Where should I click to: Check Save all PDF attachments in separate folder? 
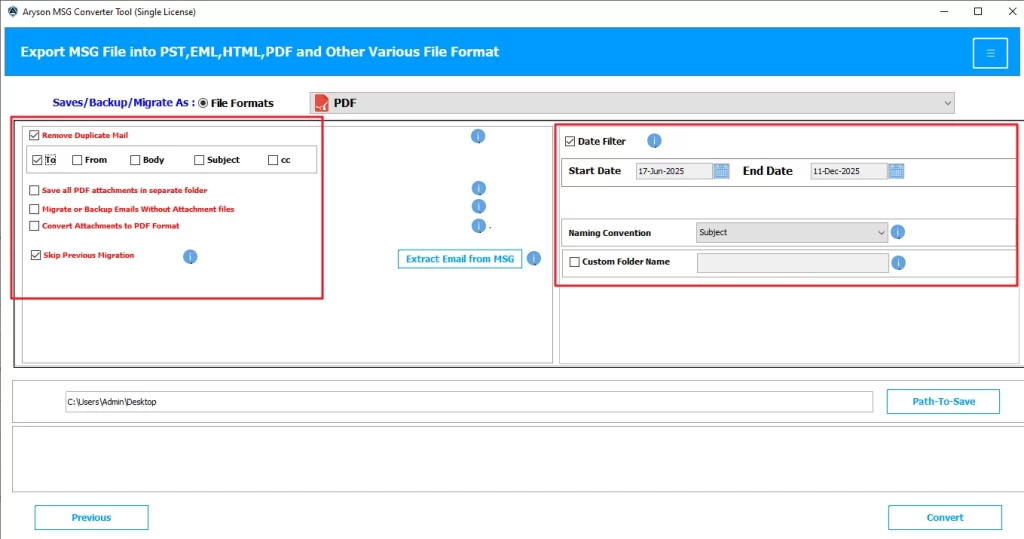pos(34,190)
